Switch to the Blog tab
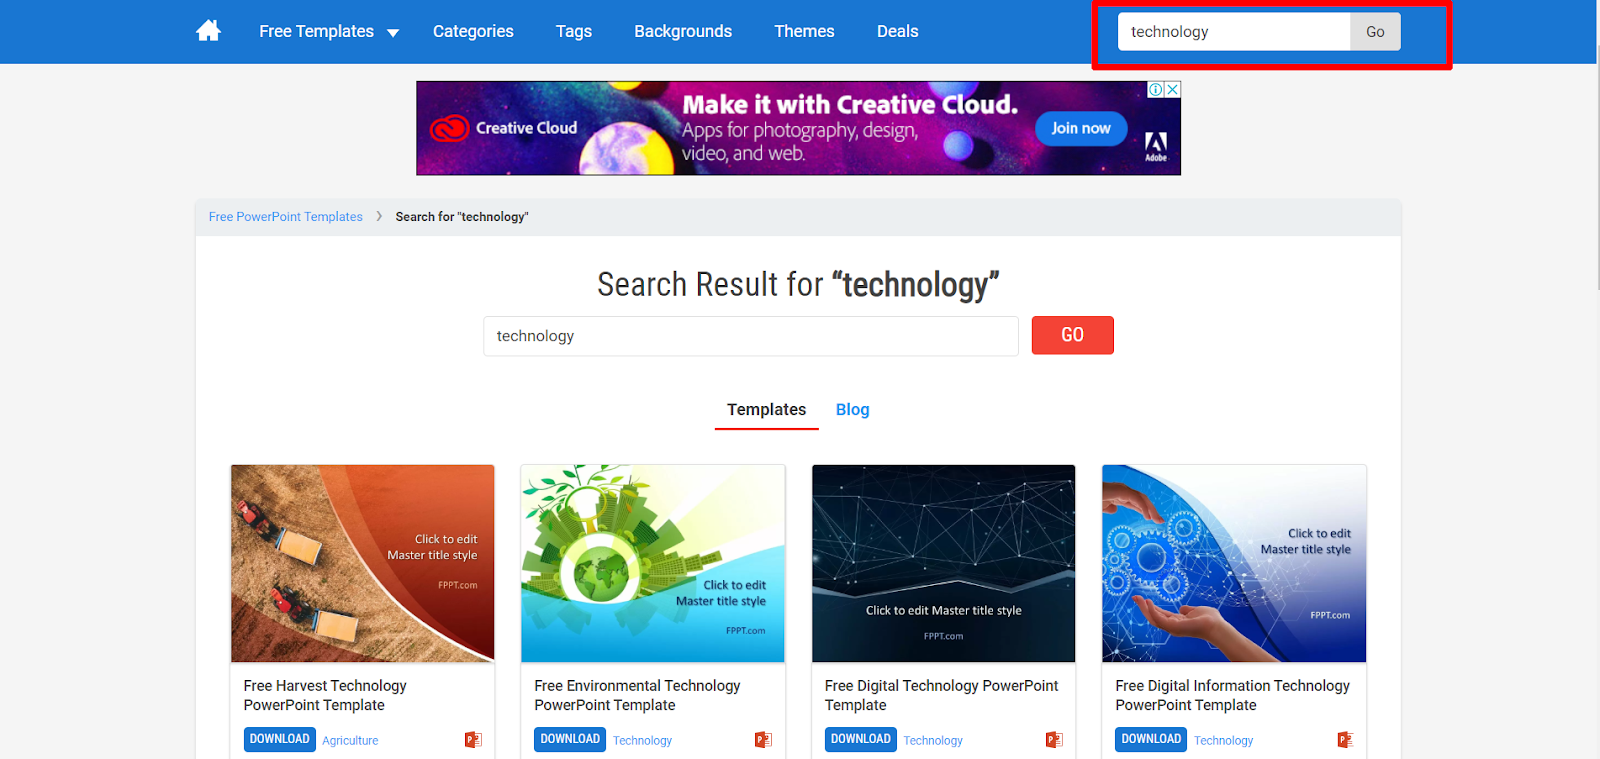This screenshot has width=1600, height=759. click(852, 410)
